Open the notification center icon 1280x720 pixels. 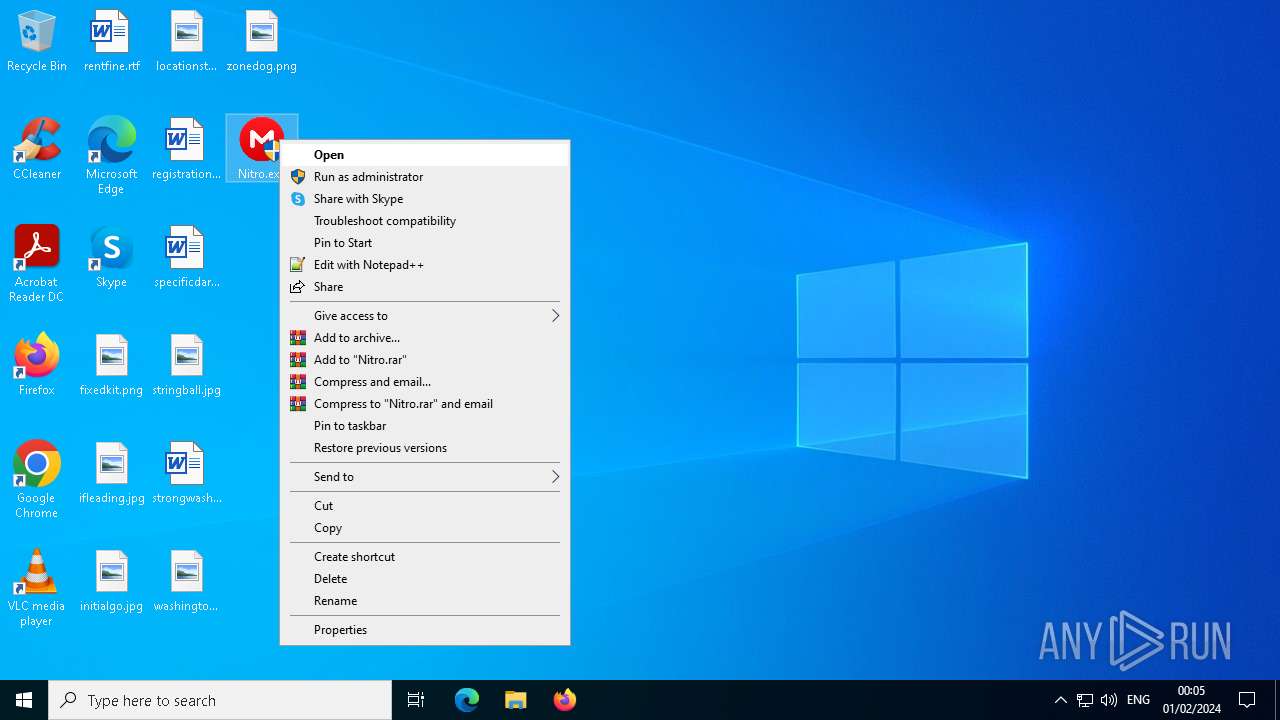pyautogui.click(x=1247, y=700)
